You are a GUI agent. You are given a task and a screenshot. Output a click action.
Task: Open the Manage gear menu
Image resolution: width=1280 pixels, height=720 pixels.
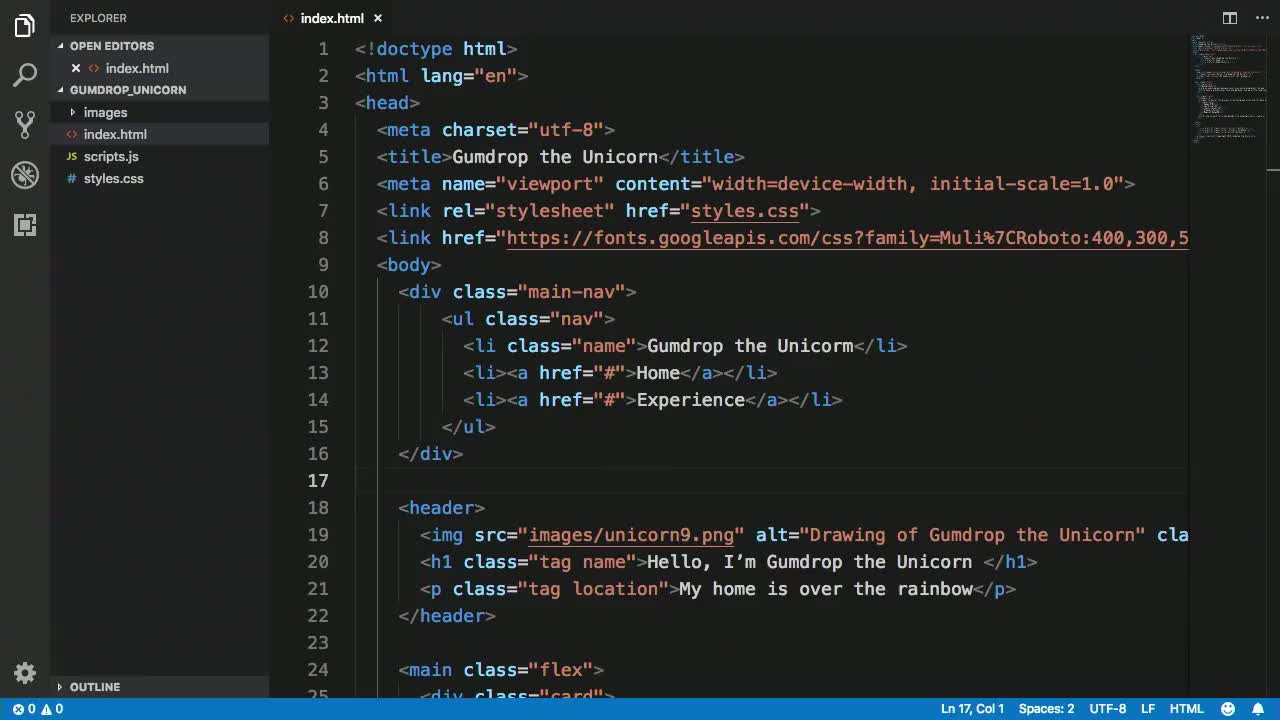pos(24,673)
